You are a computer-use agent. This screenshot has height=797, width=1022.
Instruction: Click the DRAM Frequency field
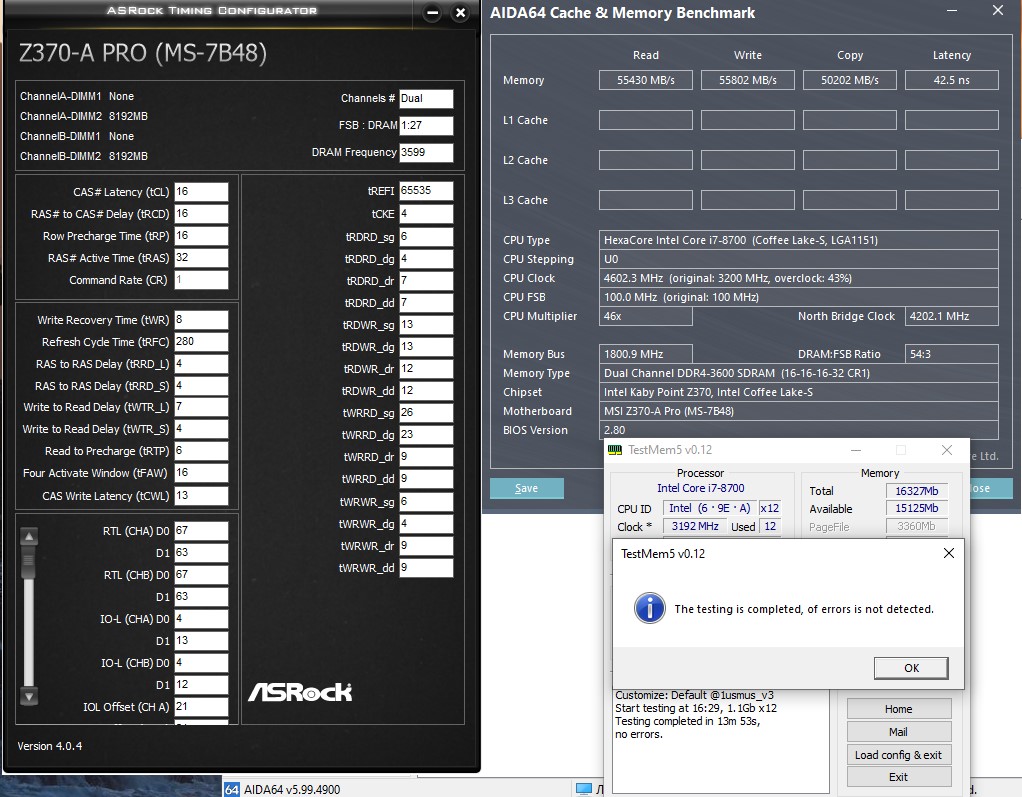coord(426,152)
